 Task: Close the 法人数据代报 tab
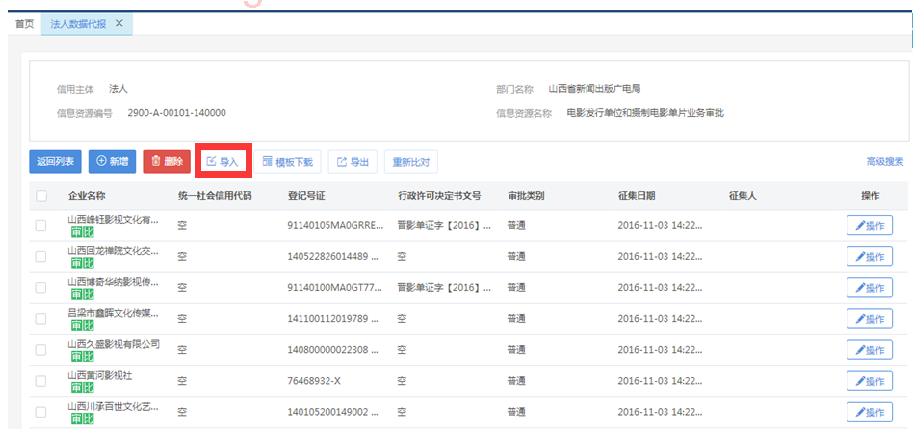[119, 23]
